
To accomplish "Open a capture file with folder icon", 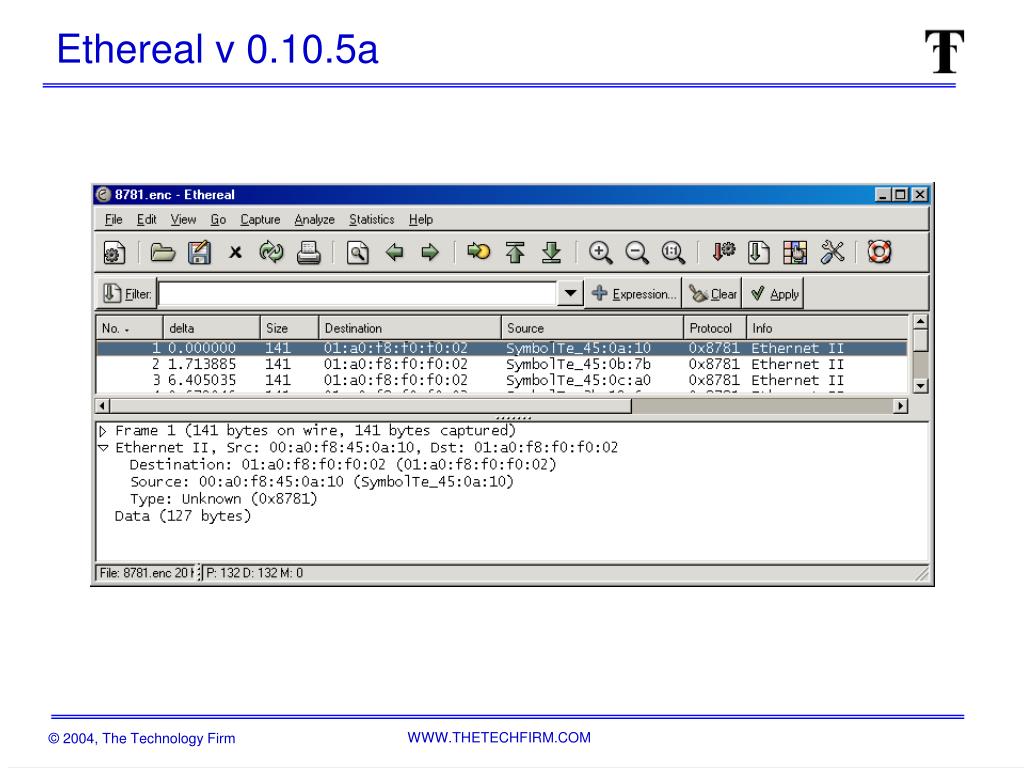I will tap(163, 253).
